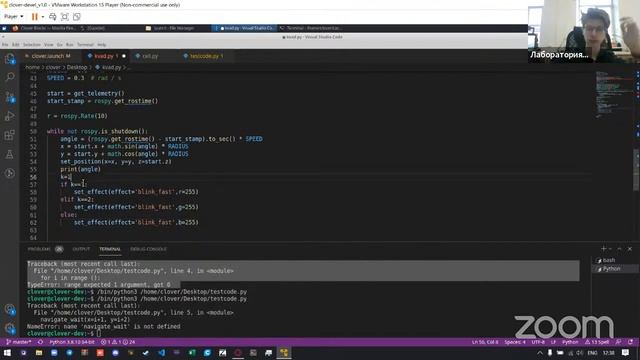Select Desktop in the breadcrumb path
This screenshot has width=640, height=360.
[x=77, y=67]
